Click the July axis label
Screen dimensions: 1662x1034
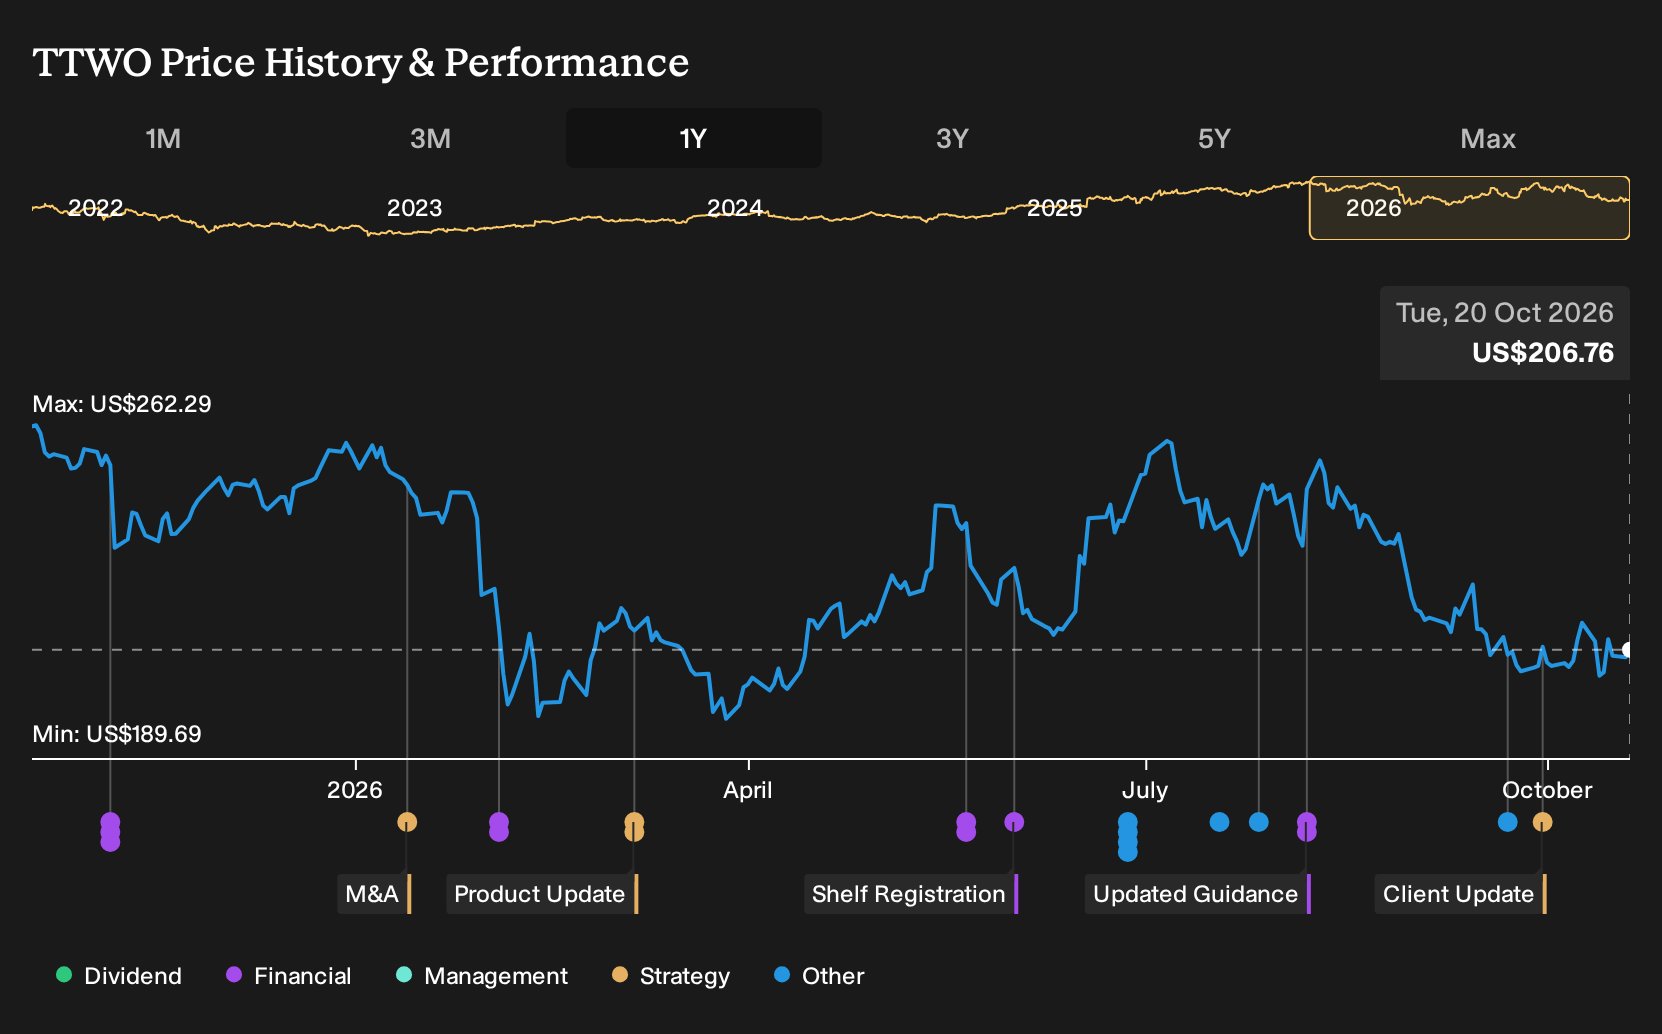[1145, 790]
